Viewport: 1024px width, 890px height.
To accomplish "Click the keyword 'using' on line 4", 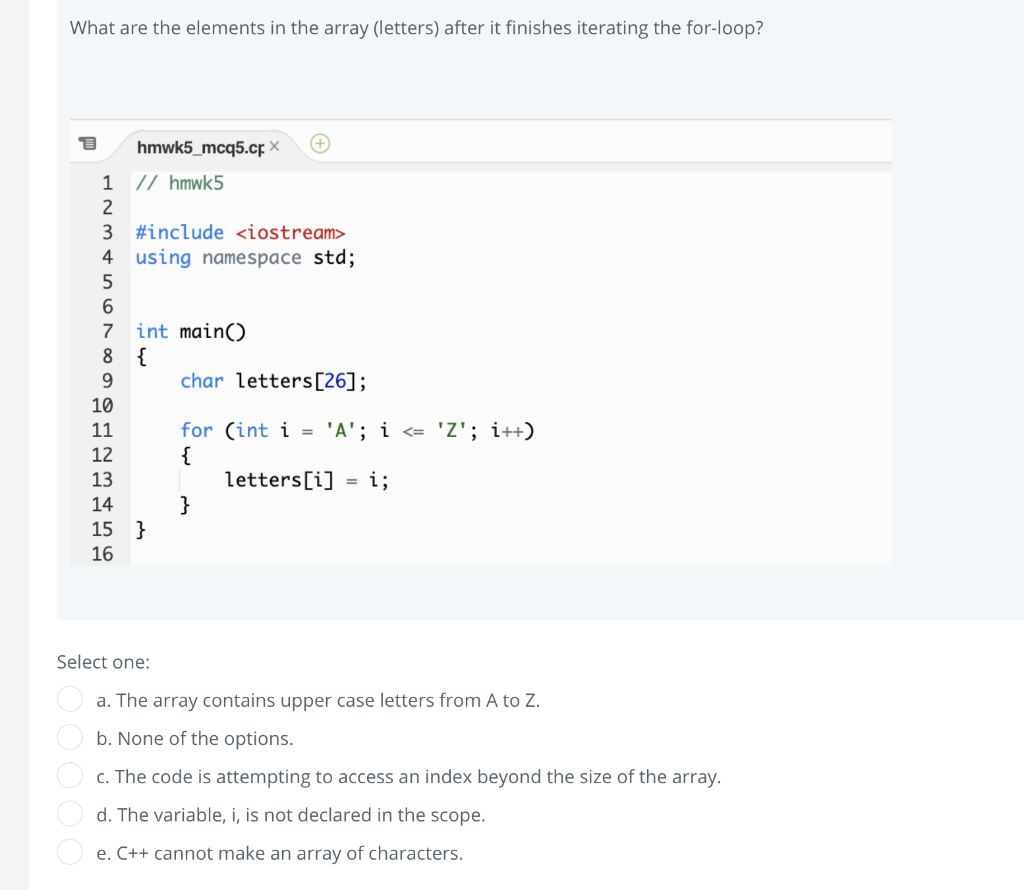I will pyautogui.click(x=162, y=257).
